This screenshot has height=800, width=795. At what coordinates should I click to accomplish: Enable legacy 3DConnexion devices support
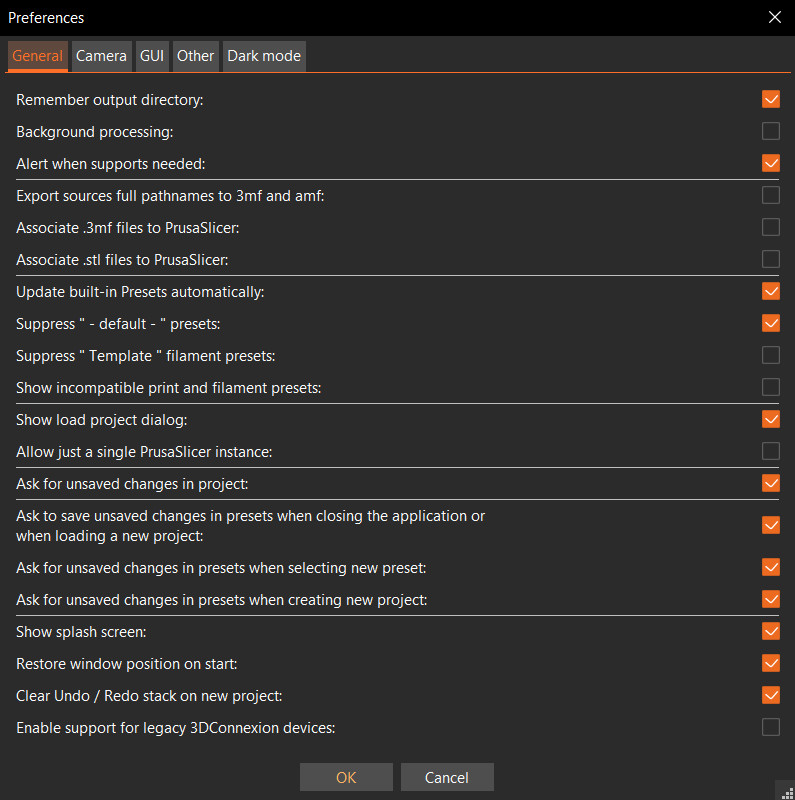coord(771,727)
